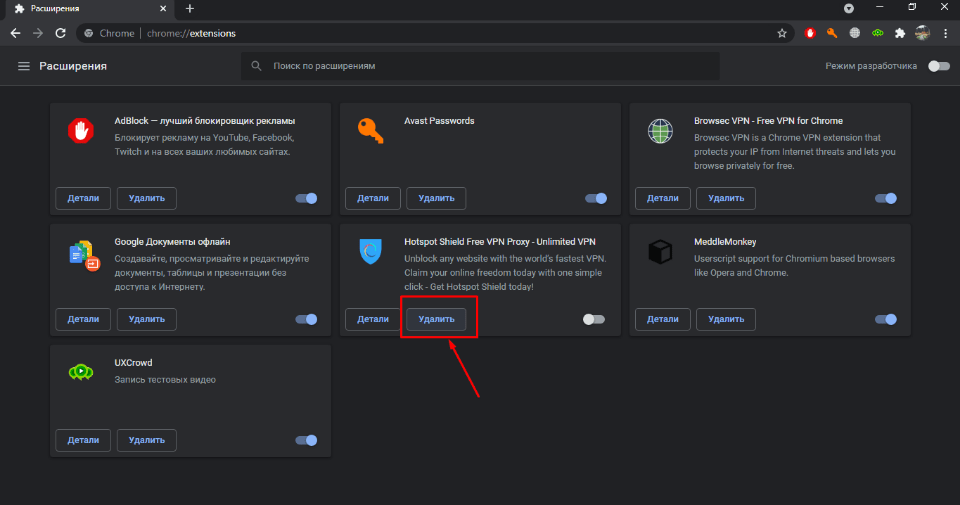Open a new tab with plus button
This screenshot has height=505, width=960.
pyautogui.click(x=190, y=8)
